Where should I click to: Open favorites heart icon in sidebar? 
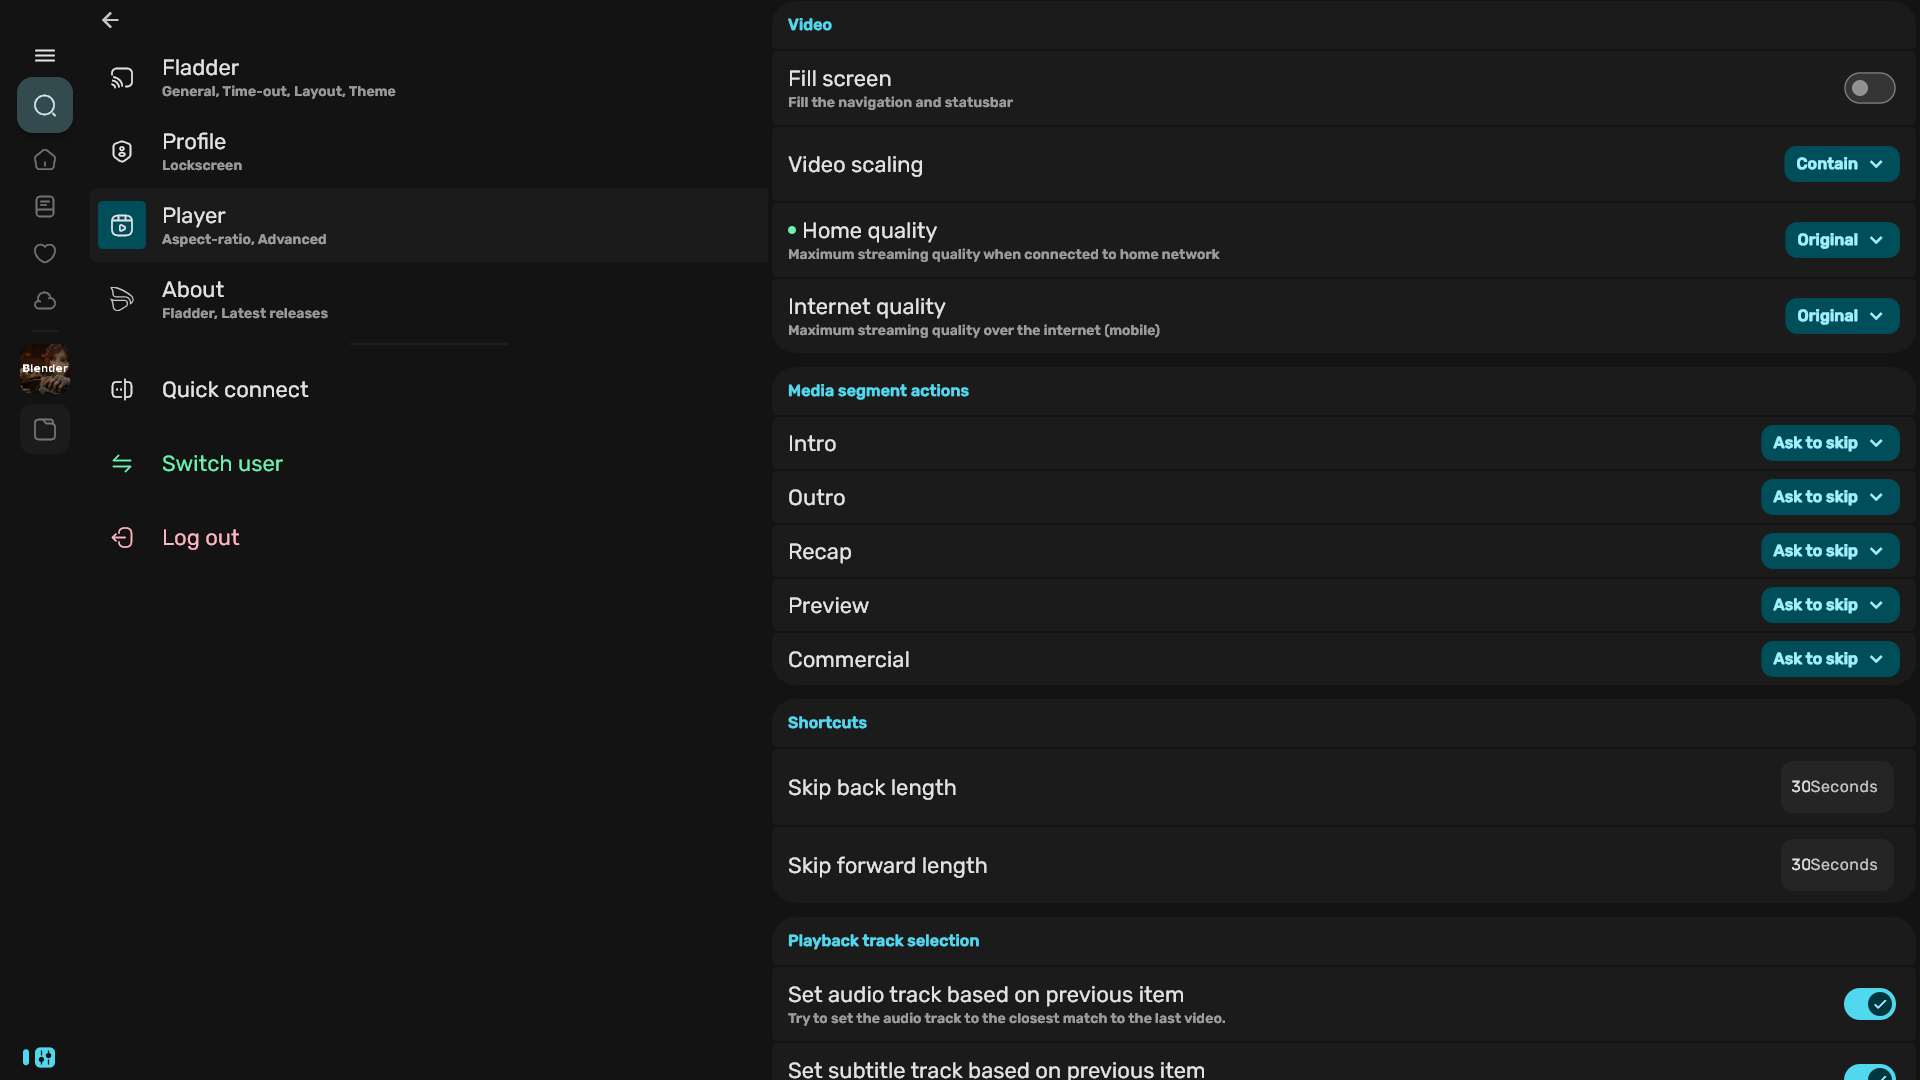(45, 254)
